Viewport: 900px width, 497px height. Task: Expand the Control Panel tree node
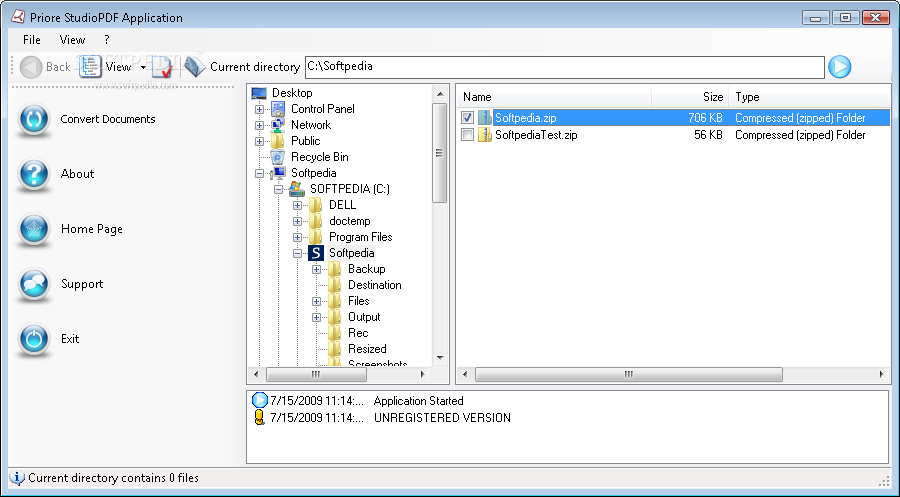click(259, 109)
